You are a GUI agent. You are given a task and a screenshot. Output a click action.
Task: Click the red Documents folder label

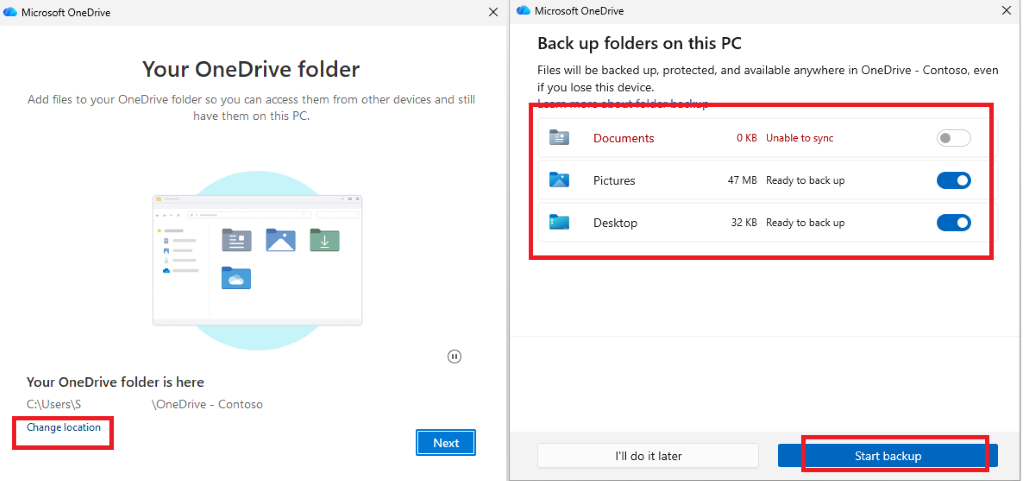624,138
